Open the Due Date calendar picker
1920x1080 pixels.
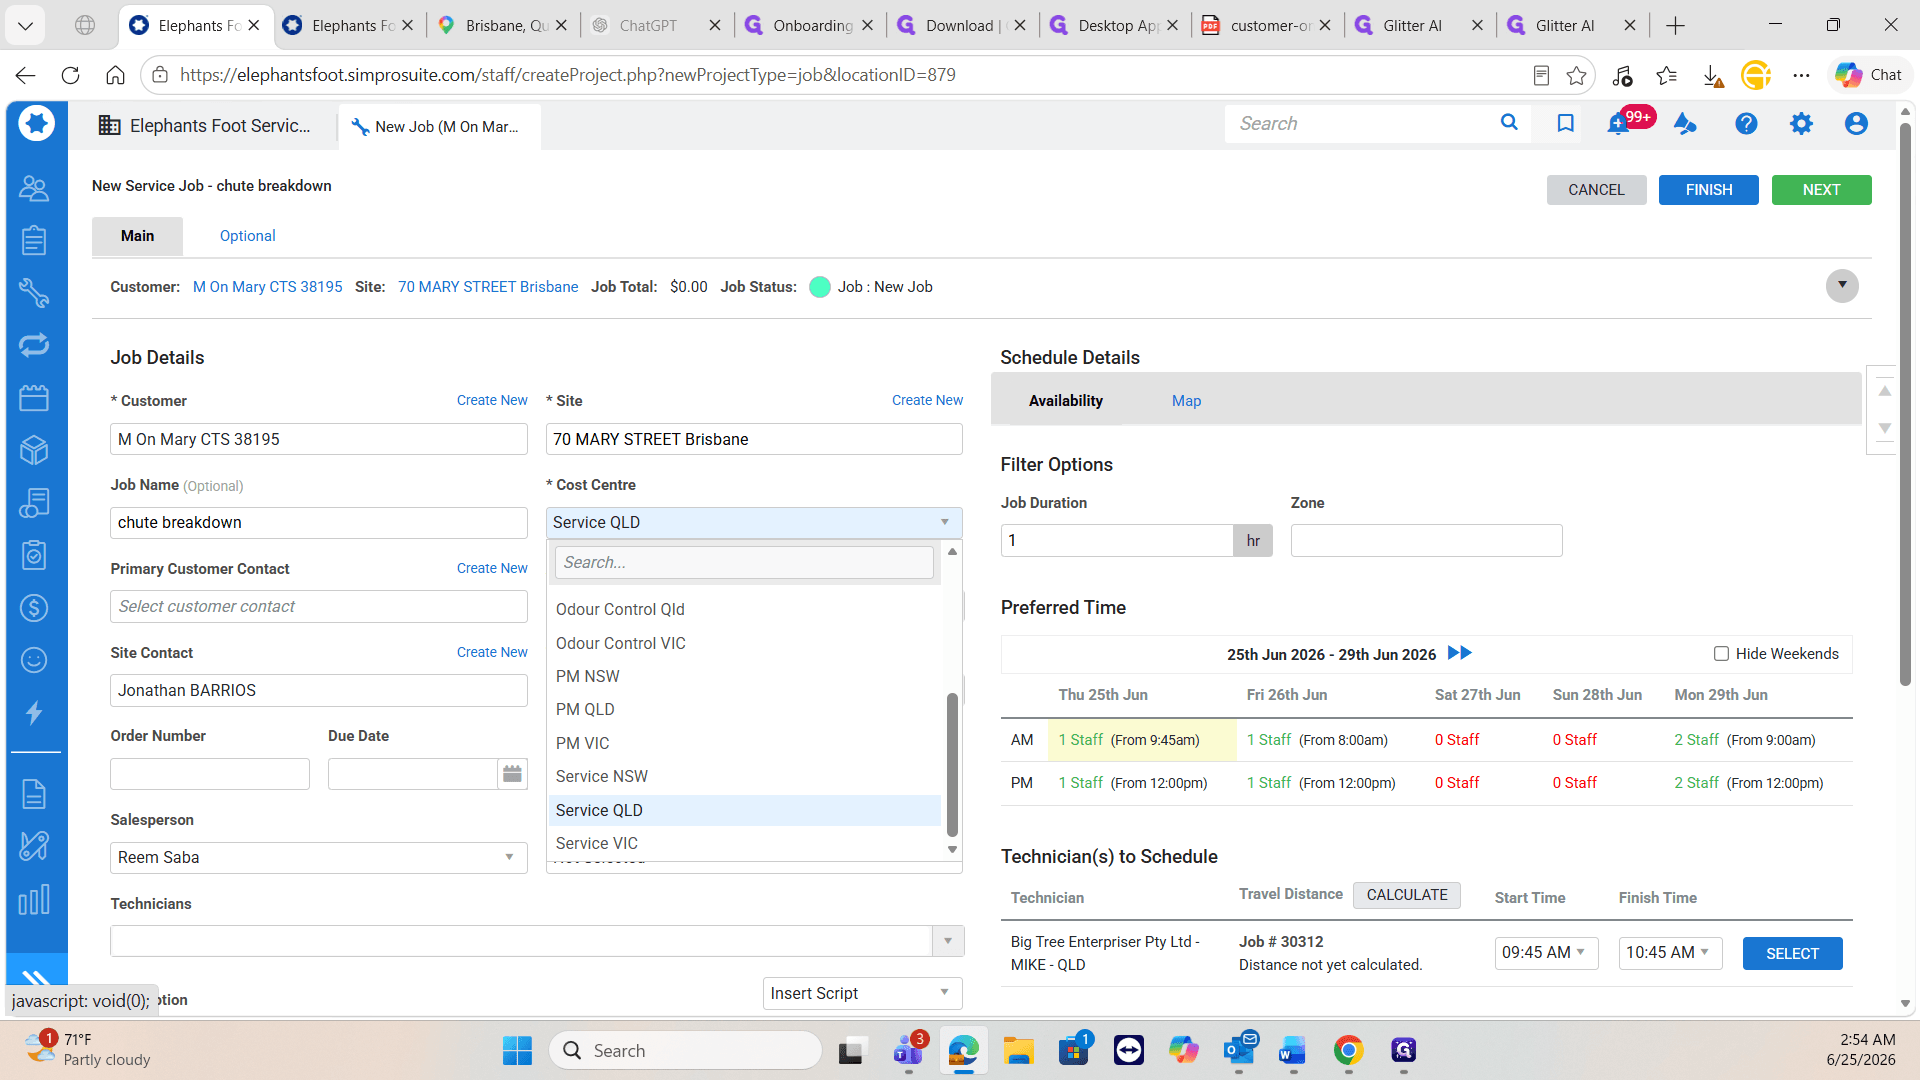point(512,774)
